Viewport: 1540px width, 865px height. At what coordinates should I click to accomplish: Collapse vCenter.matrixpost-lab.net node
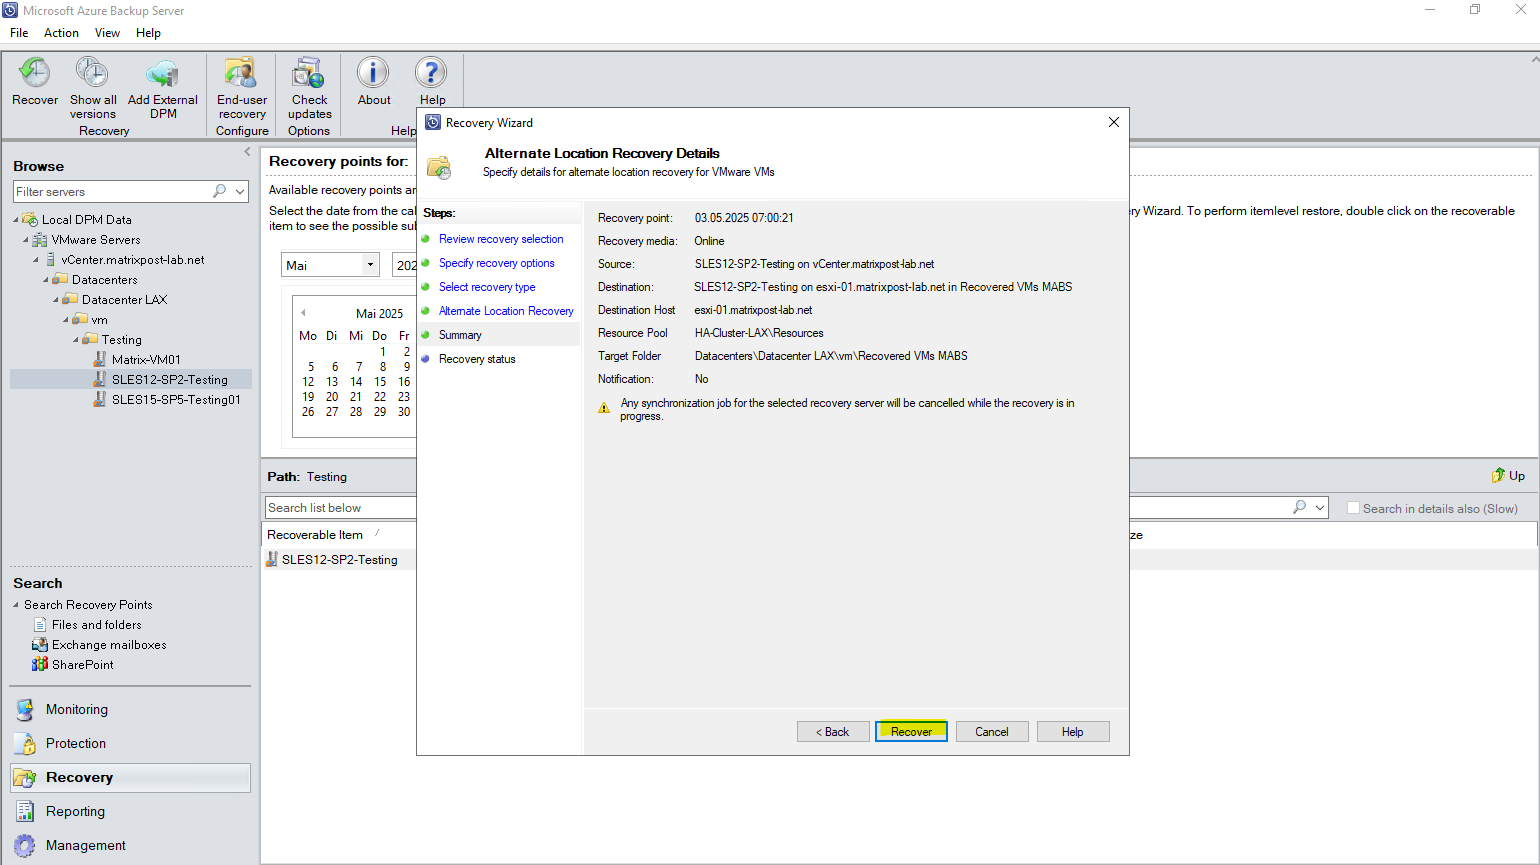click(x=36, y=260)
